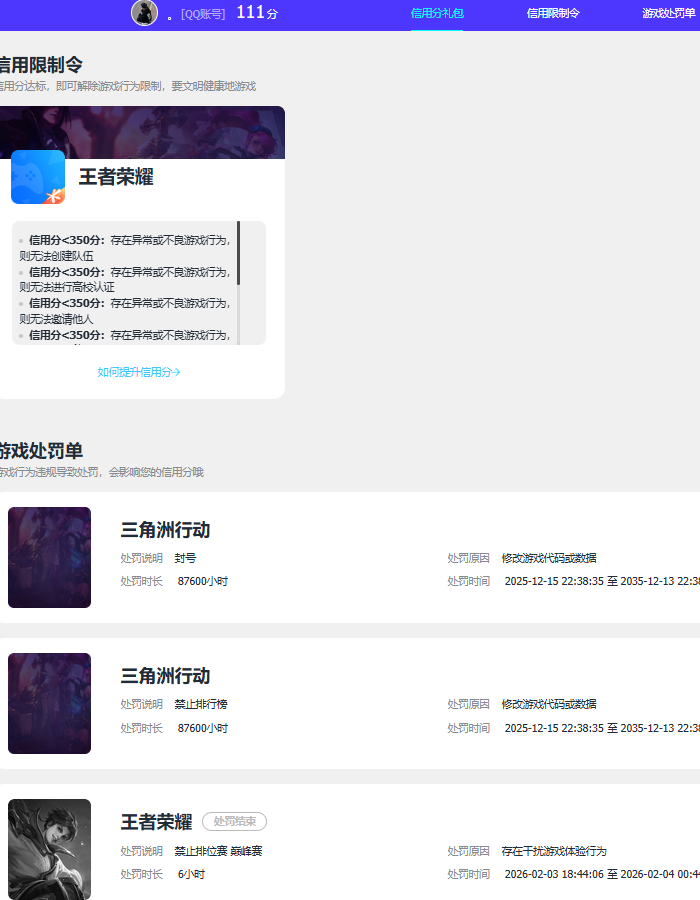Click the 111分 credit score
The height and width of the screenshot is (900, 700).
click(x=257, y=12)
